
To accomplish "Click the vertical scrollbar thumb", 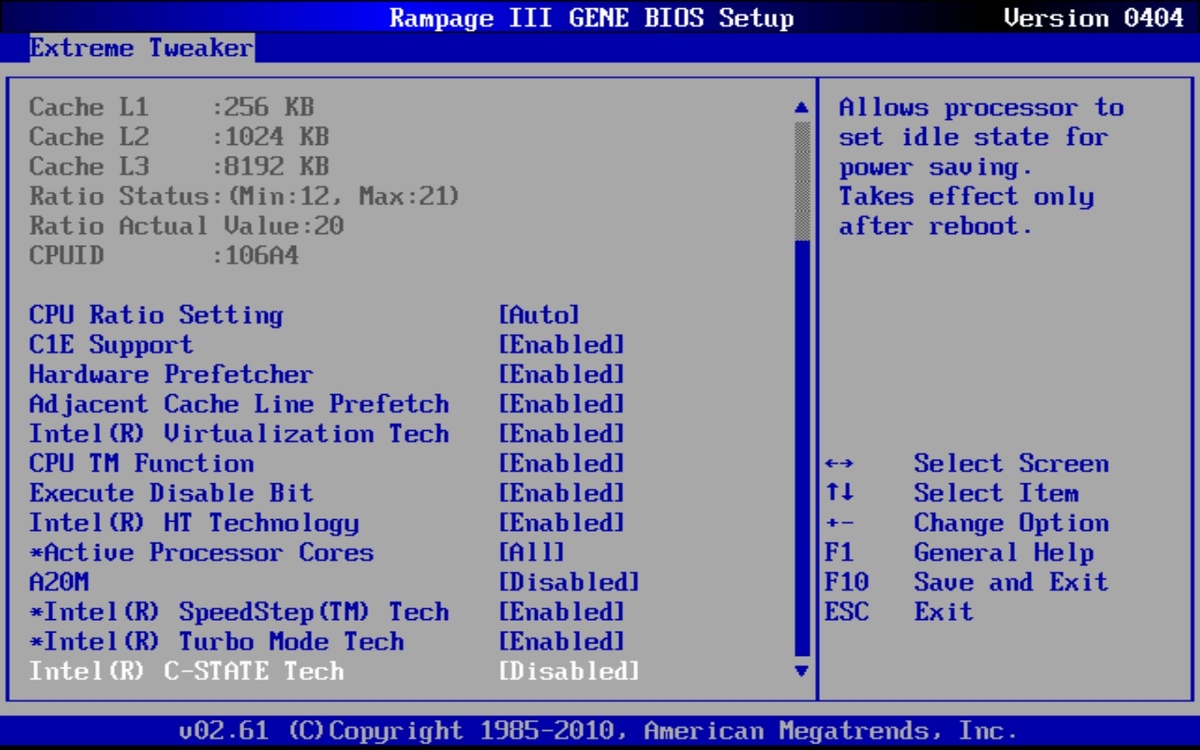I will (x=800, y=180).
